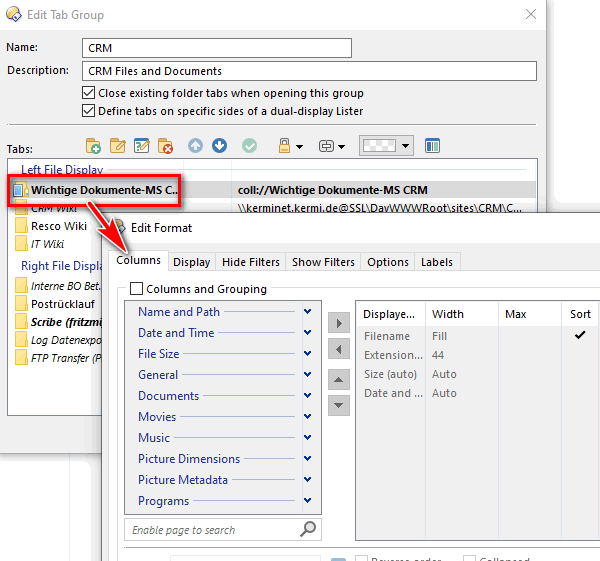
Task: Click the dual-display columns layout icon
Action: [432, 146]
